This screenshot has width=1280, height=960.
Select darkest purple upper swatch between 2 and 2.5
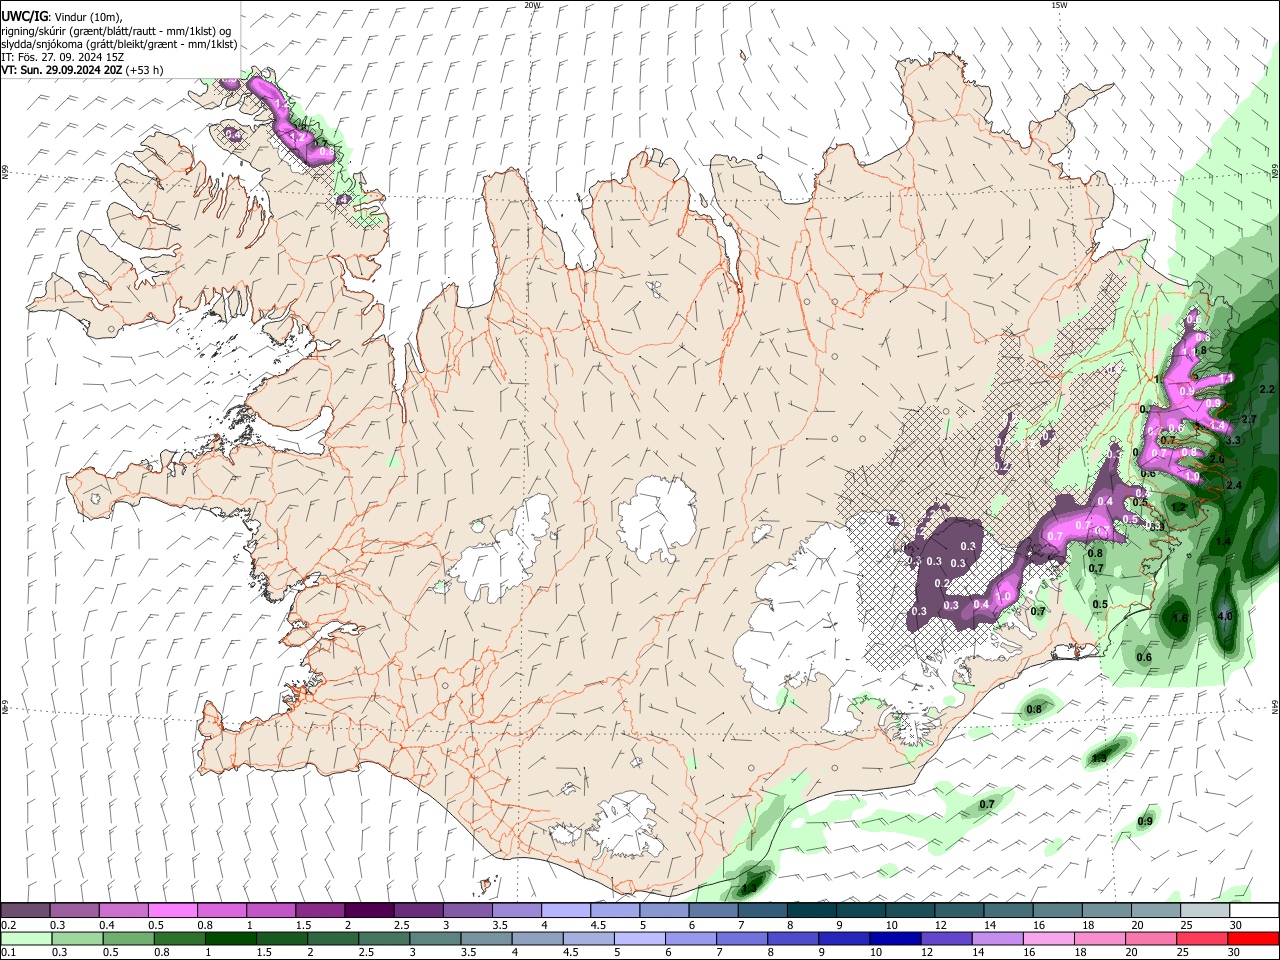point(369,910)
